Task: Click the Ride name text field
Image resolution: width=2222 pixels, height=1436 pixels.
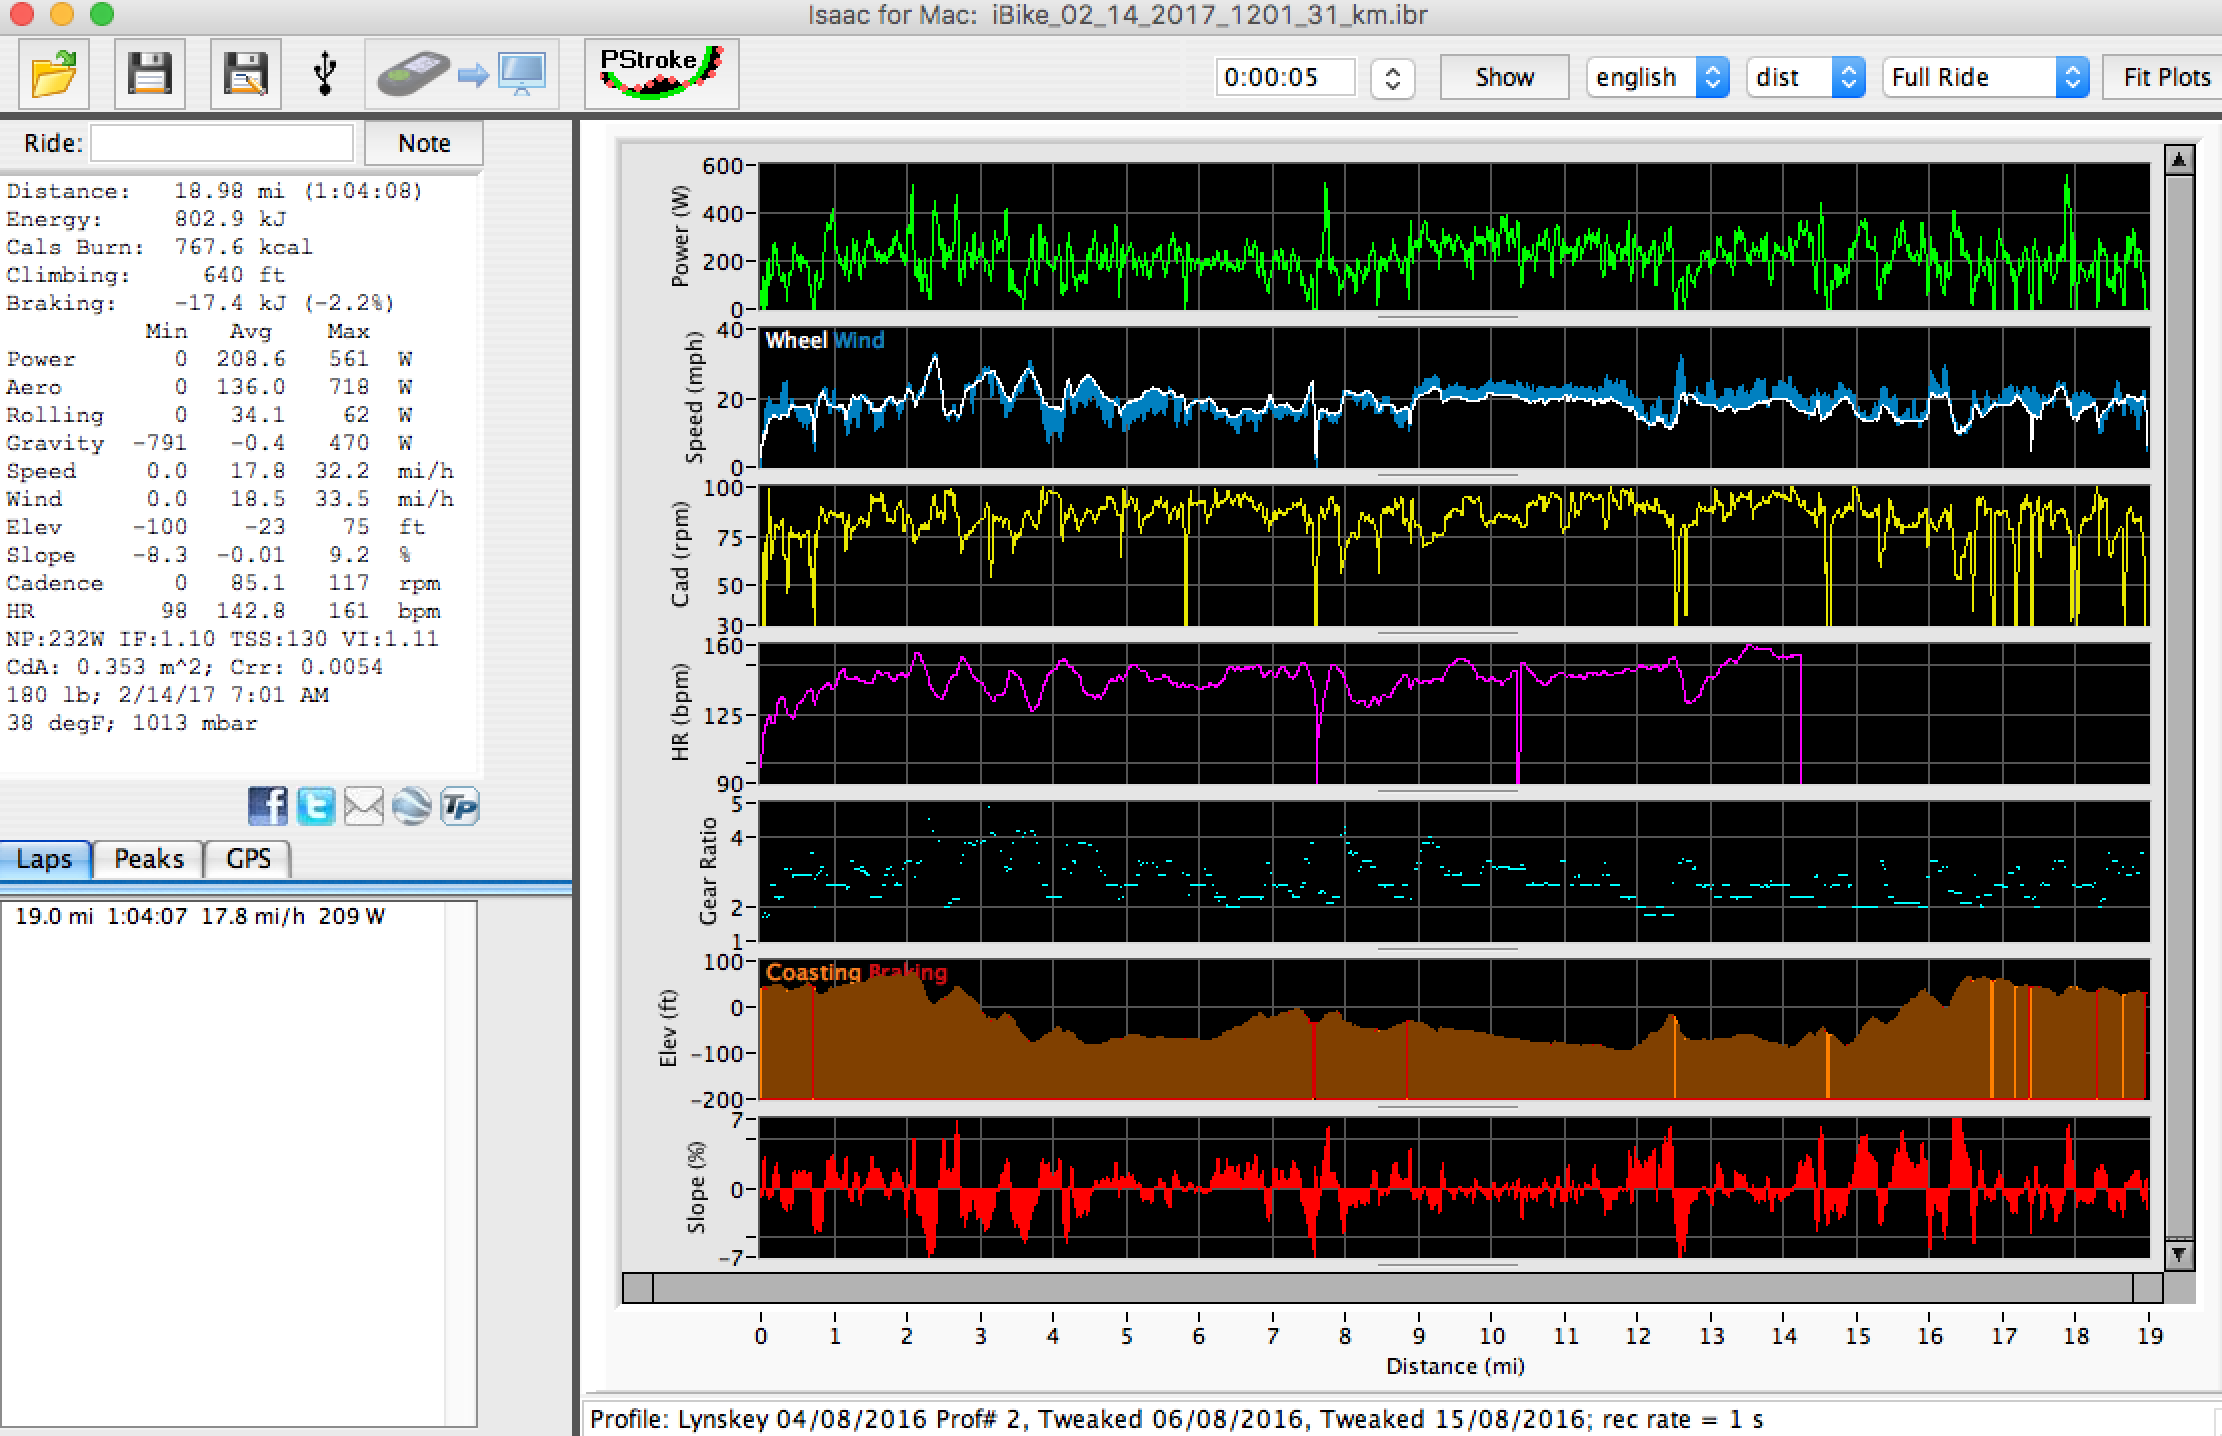Action: [x=222, y=143]
